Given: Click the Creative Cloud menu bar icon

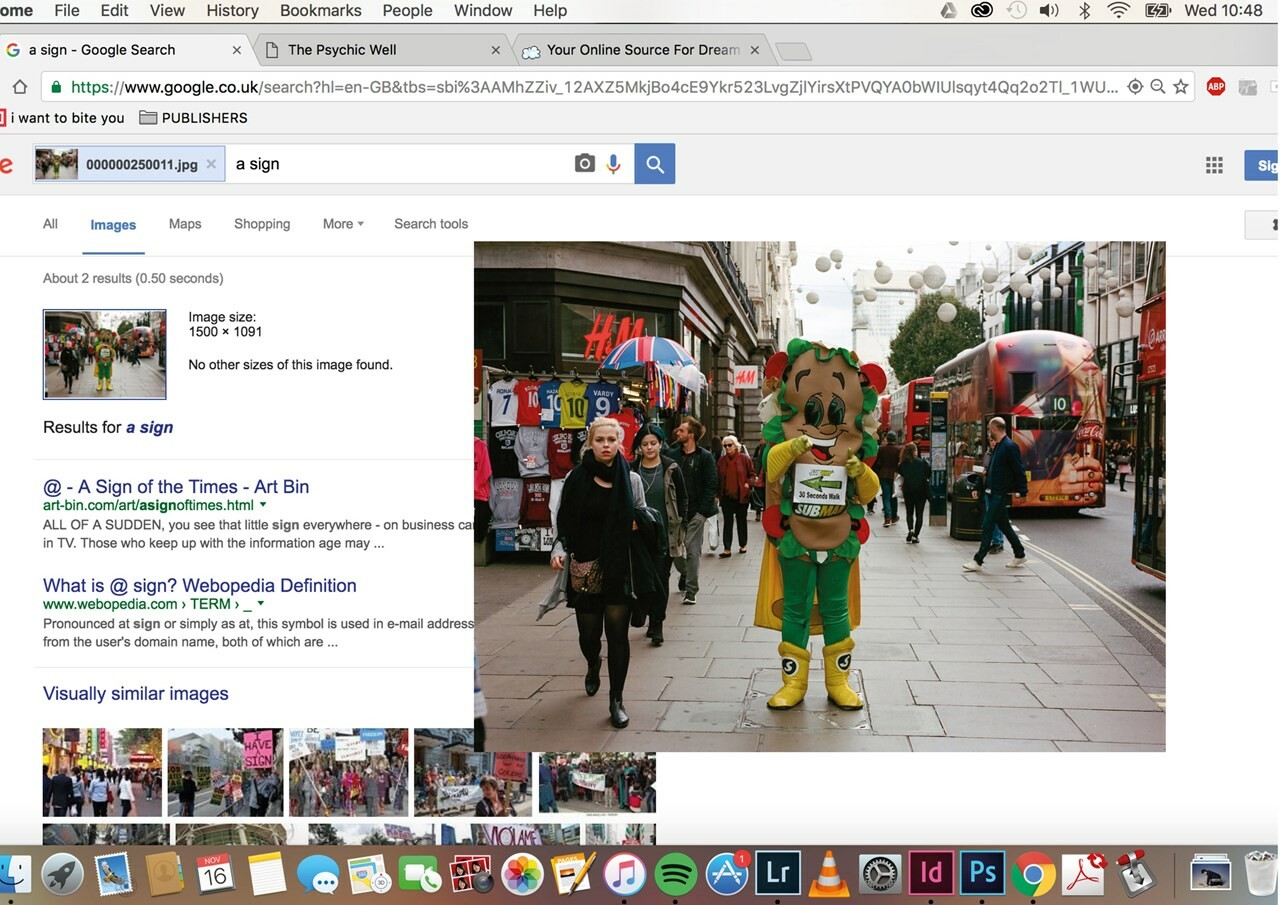Looking at the screenshot, I should click(x=982, y=11).
